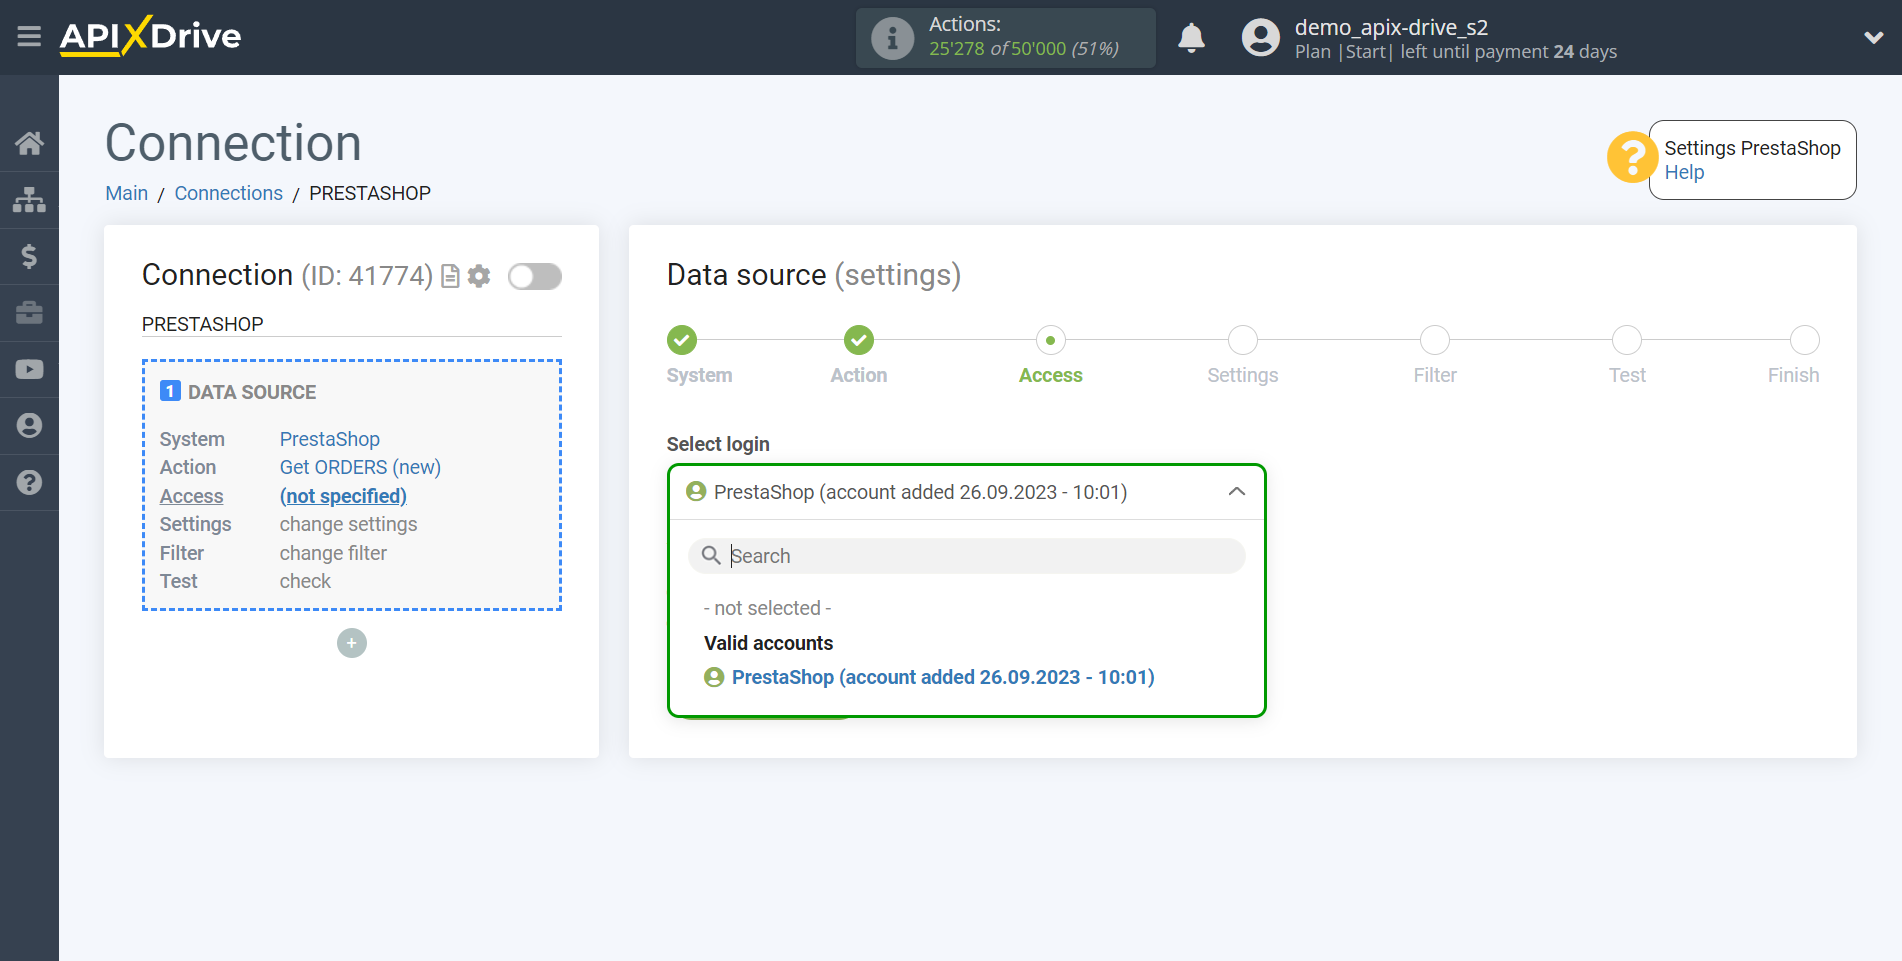Go to Settings step
This screenshot has width=1902, height=961.
(1243, 340)
